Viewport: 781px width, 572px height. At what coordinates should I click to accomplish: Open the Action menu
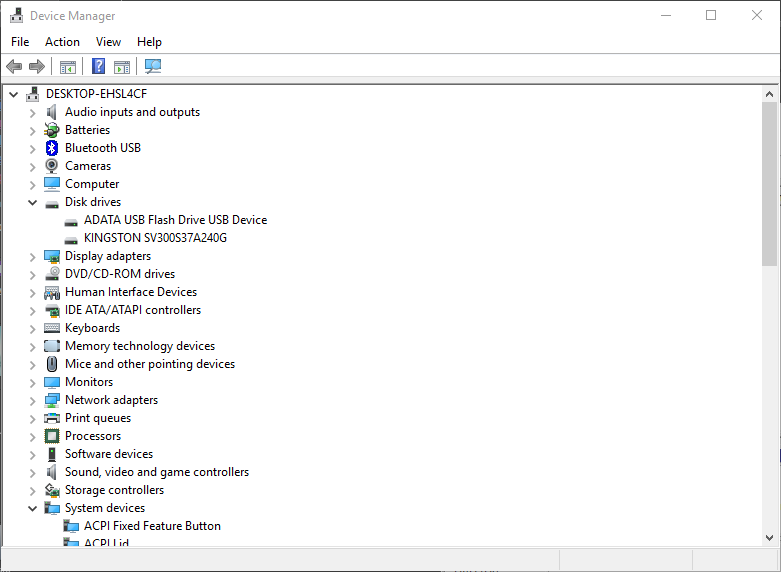[x=62, y=42]
